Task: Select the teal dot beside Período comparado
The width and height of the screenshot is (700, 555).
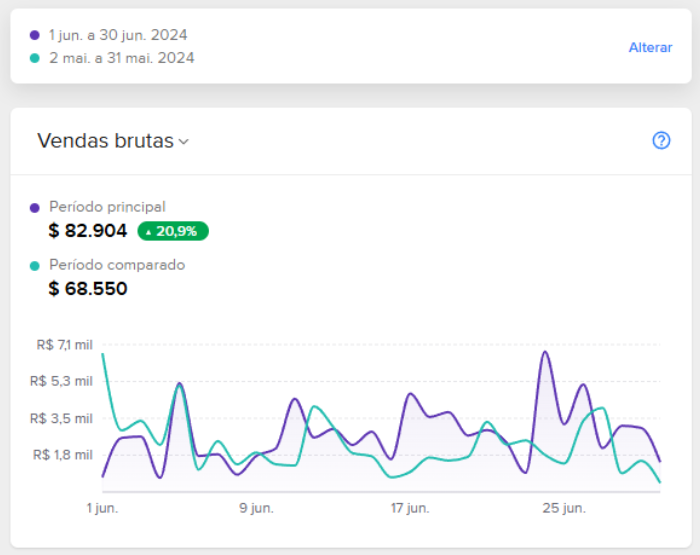Action: [x=34, y=266]
